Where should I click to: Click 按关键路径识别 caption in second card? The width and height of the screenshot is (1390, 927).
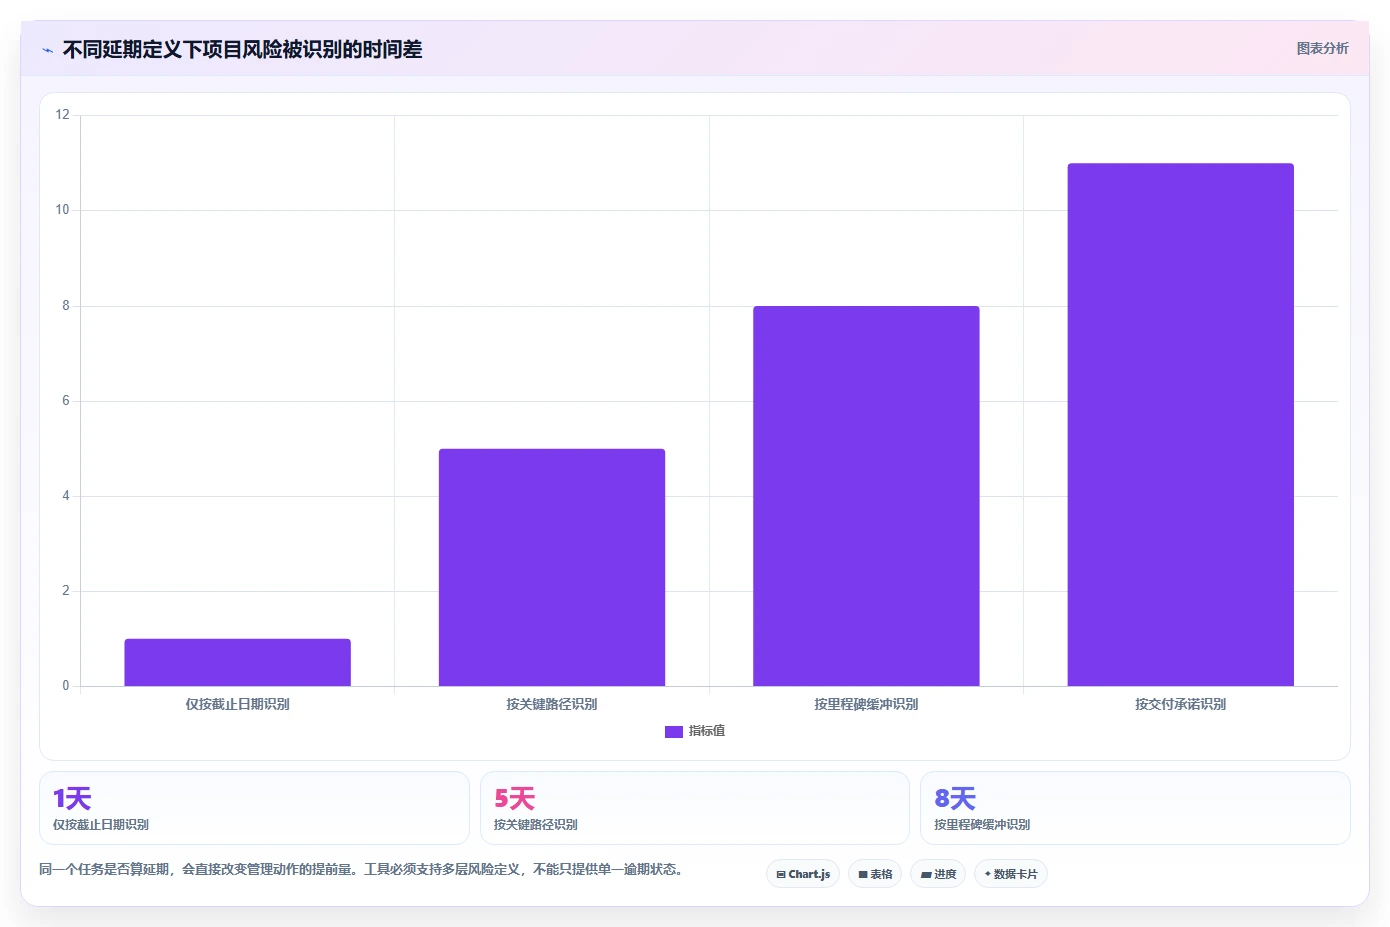(x=535, y=825)
